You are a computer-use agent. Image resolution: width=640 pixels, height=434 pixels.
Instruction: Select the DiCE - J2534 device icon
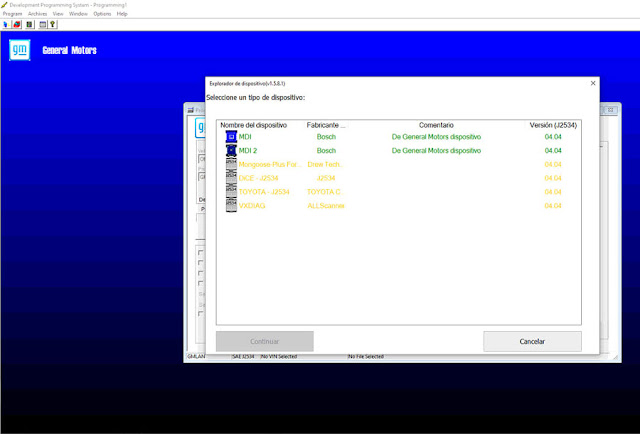point(231,178)
